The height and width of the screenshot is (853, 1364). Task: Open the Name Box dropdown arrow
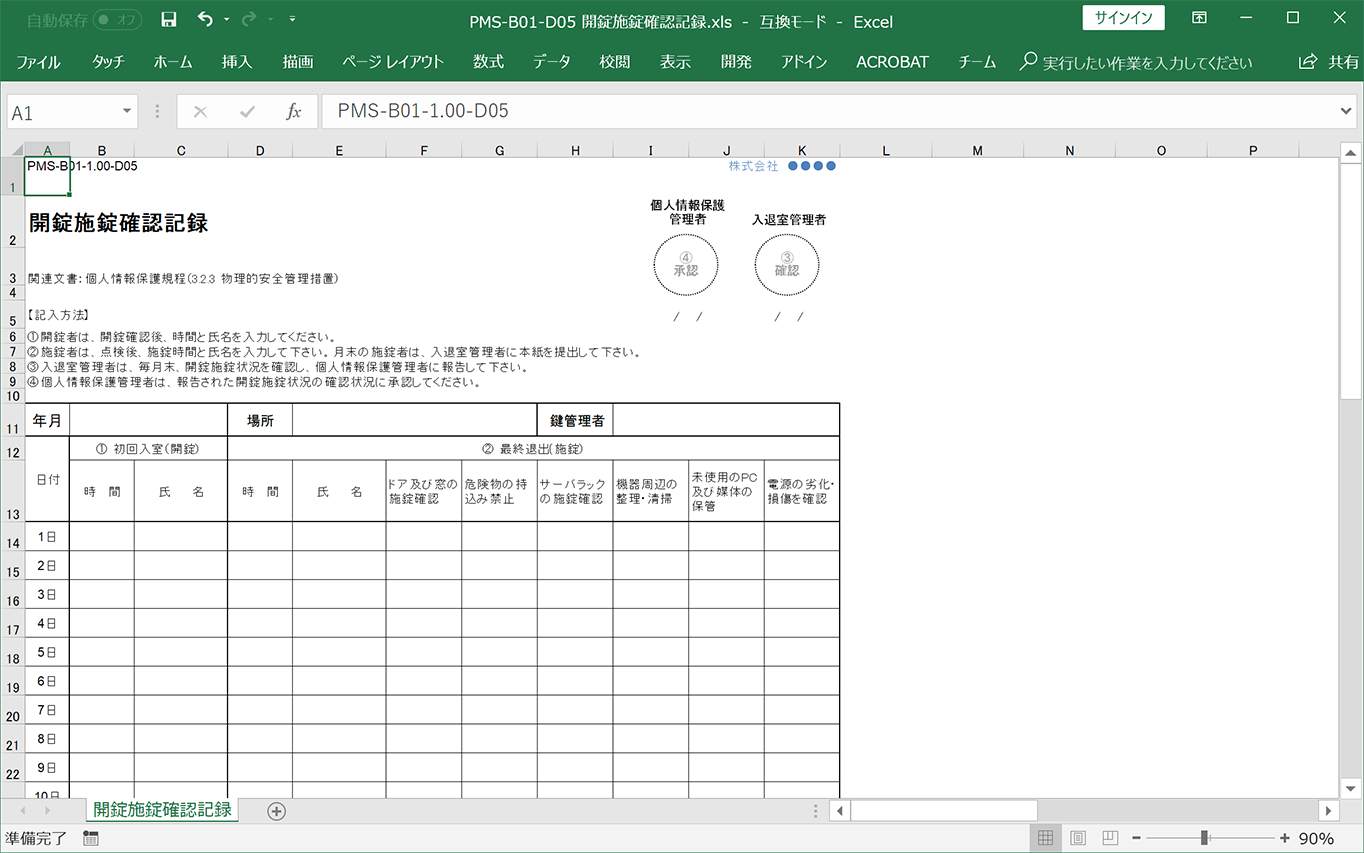tap(127, 112)
